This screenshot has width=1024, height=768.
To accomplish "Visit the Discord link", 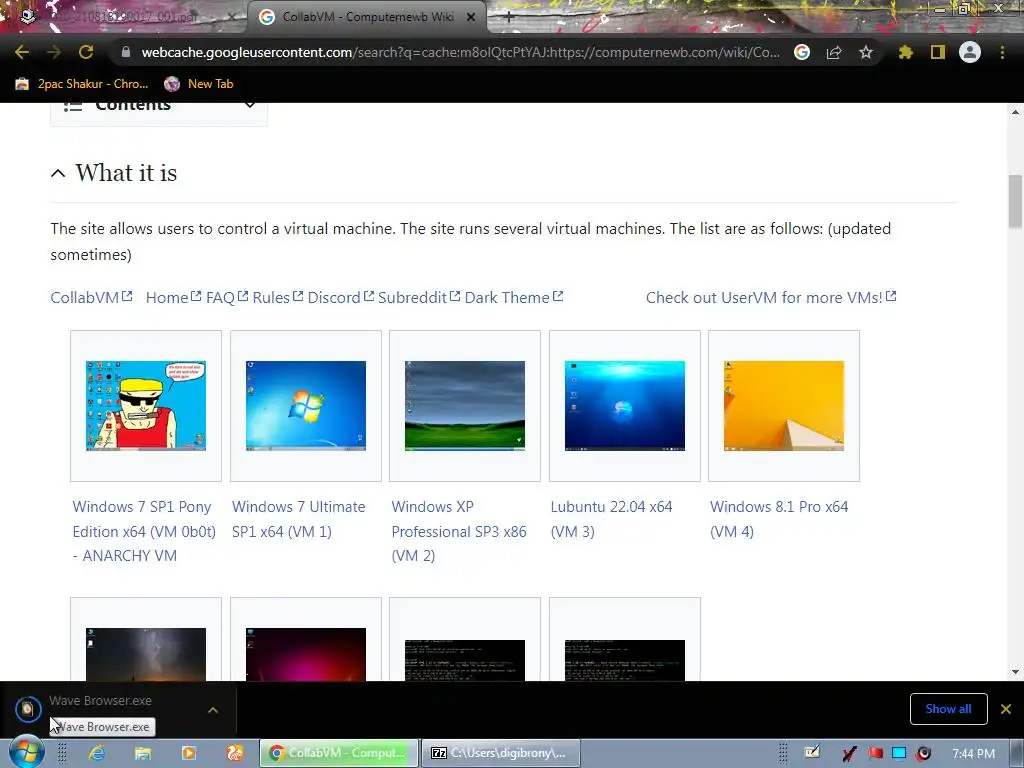I will (340, 297).
